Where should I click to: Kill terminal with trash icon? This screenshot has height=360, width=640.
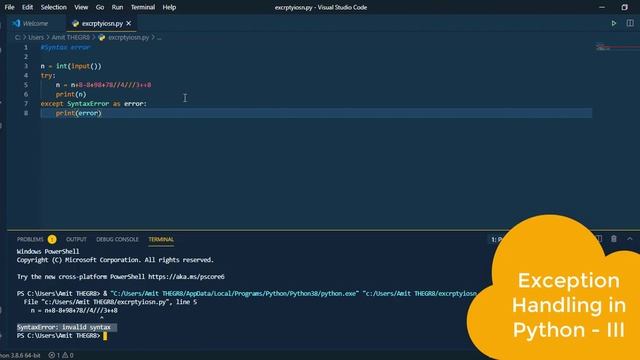(614, 239)
